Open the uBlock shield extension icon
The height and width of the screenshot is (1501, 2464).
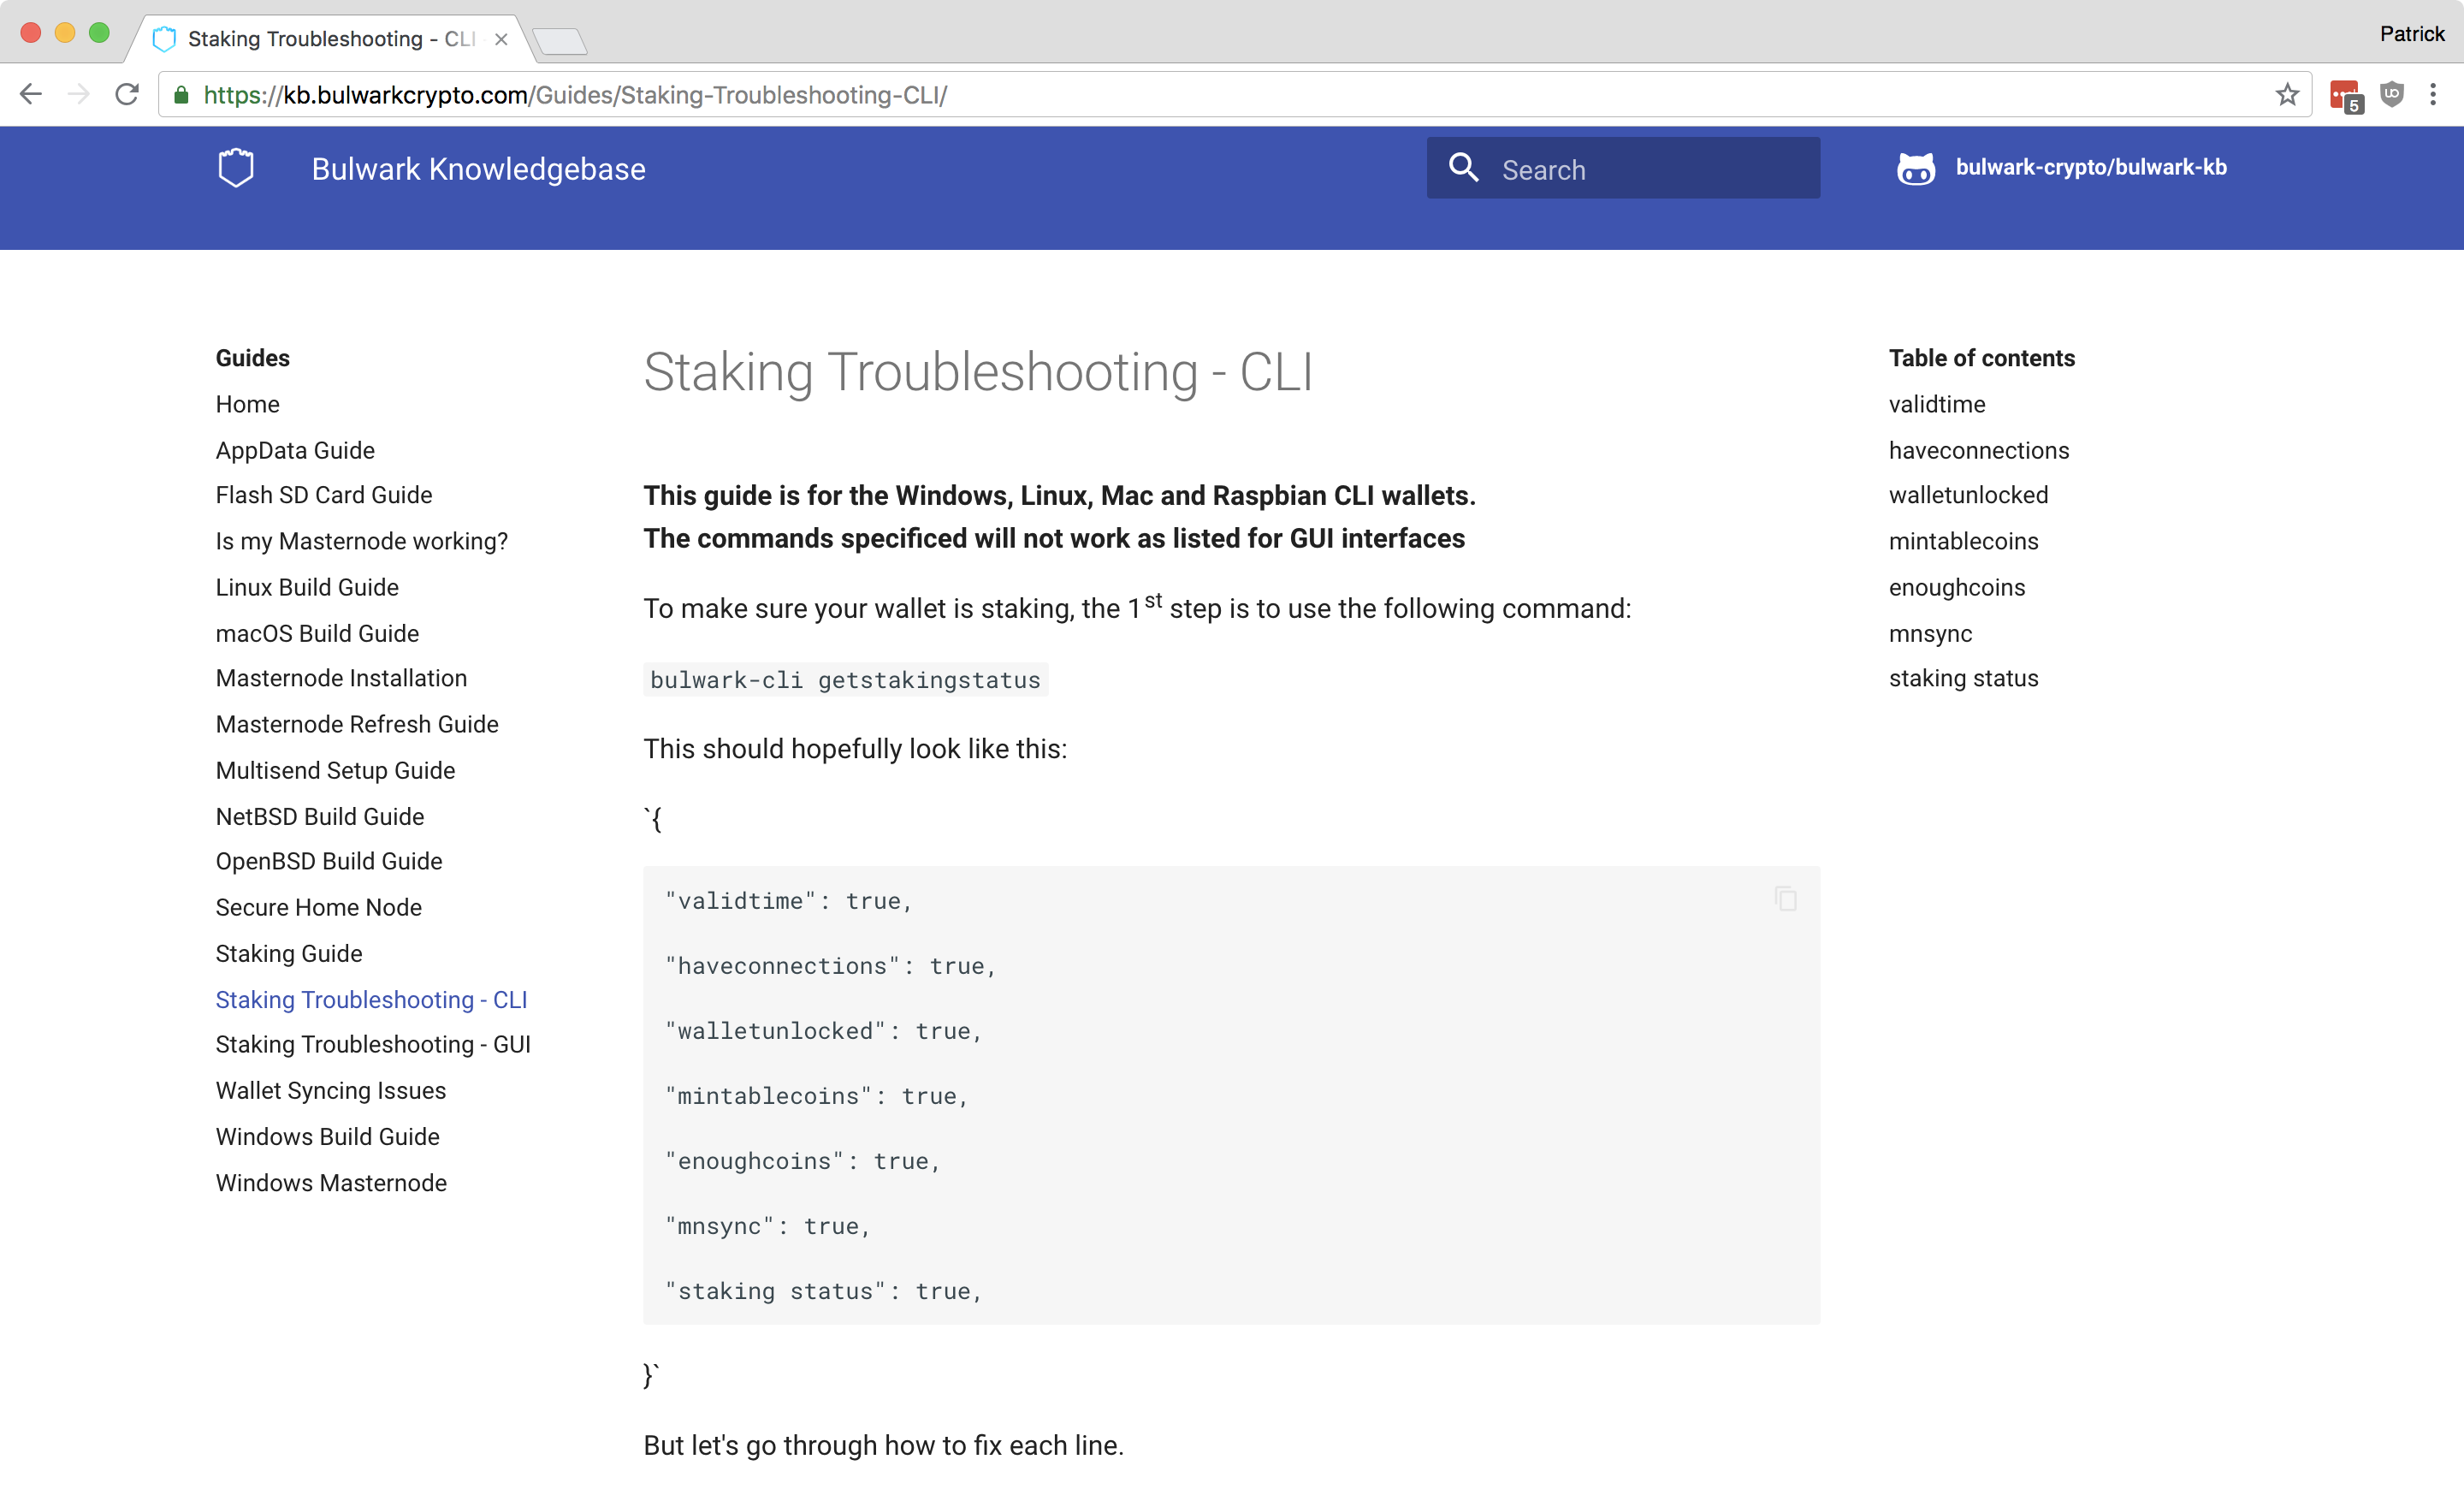point(2392,95)
